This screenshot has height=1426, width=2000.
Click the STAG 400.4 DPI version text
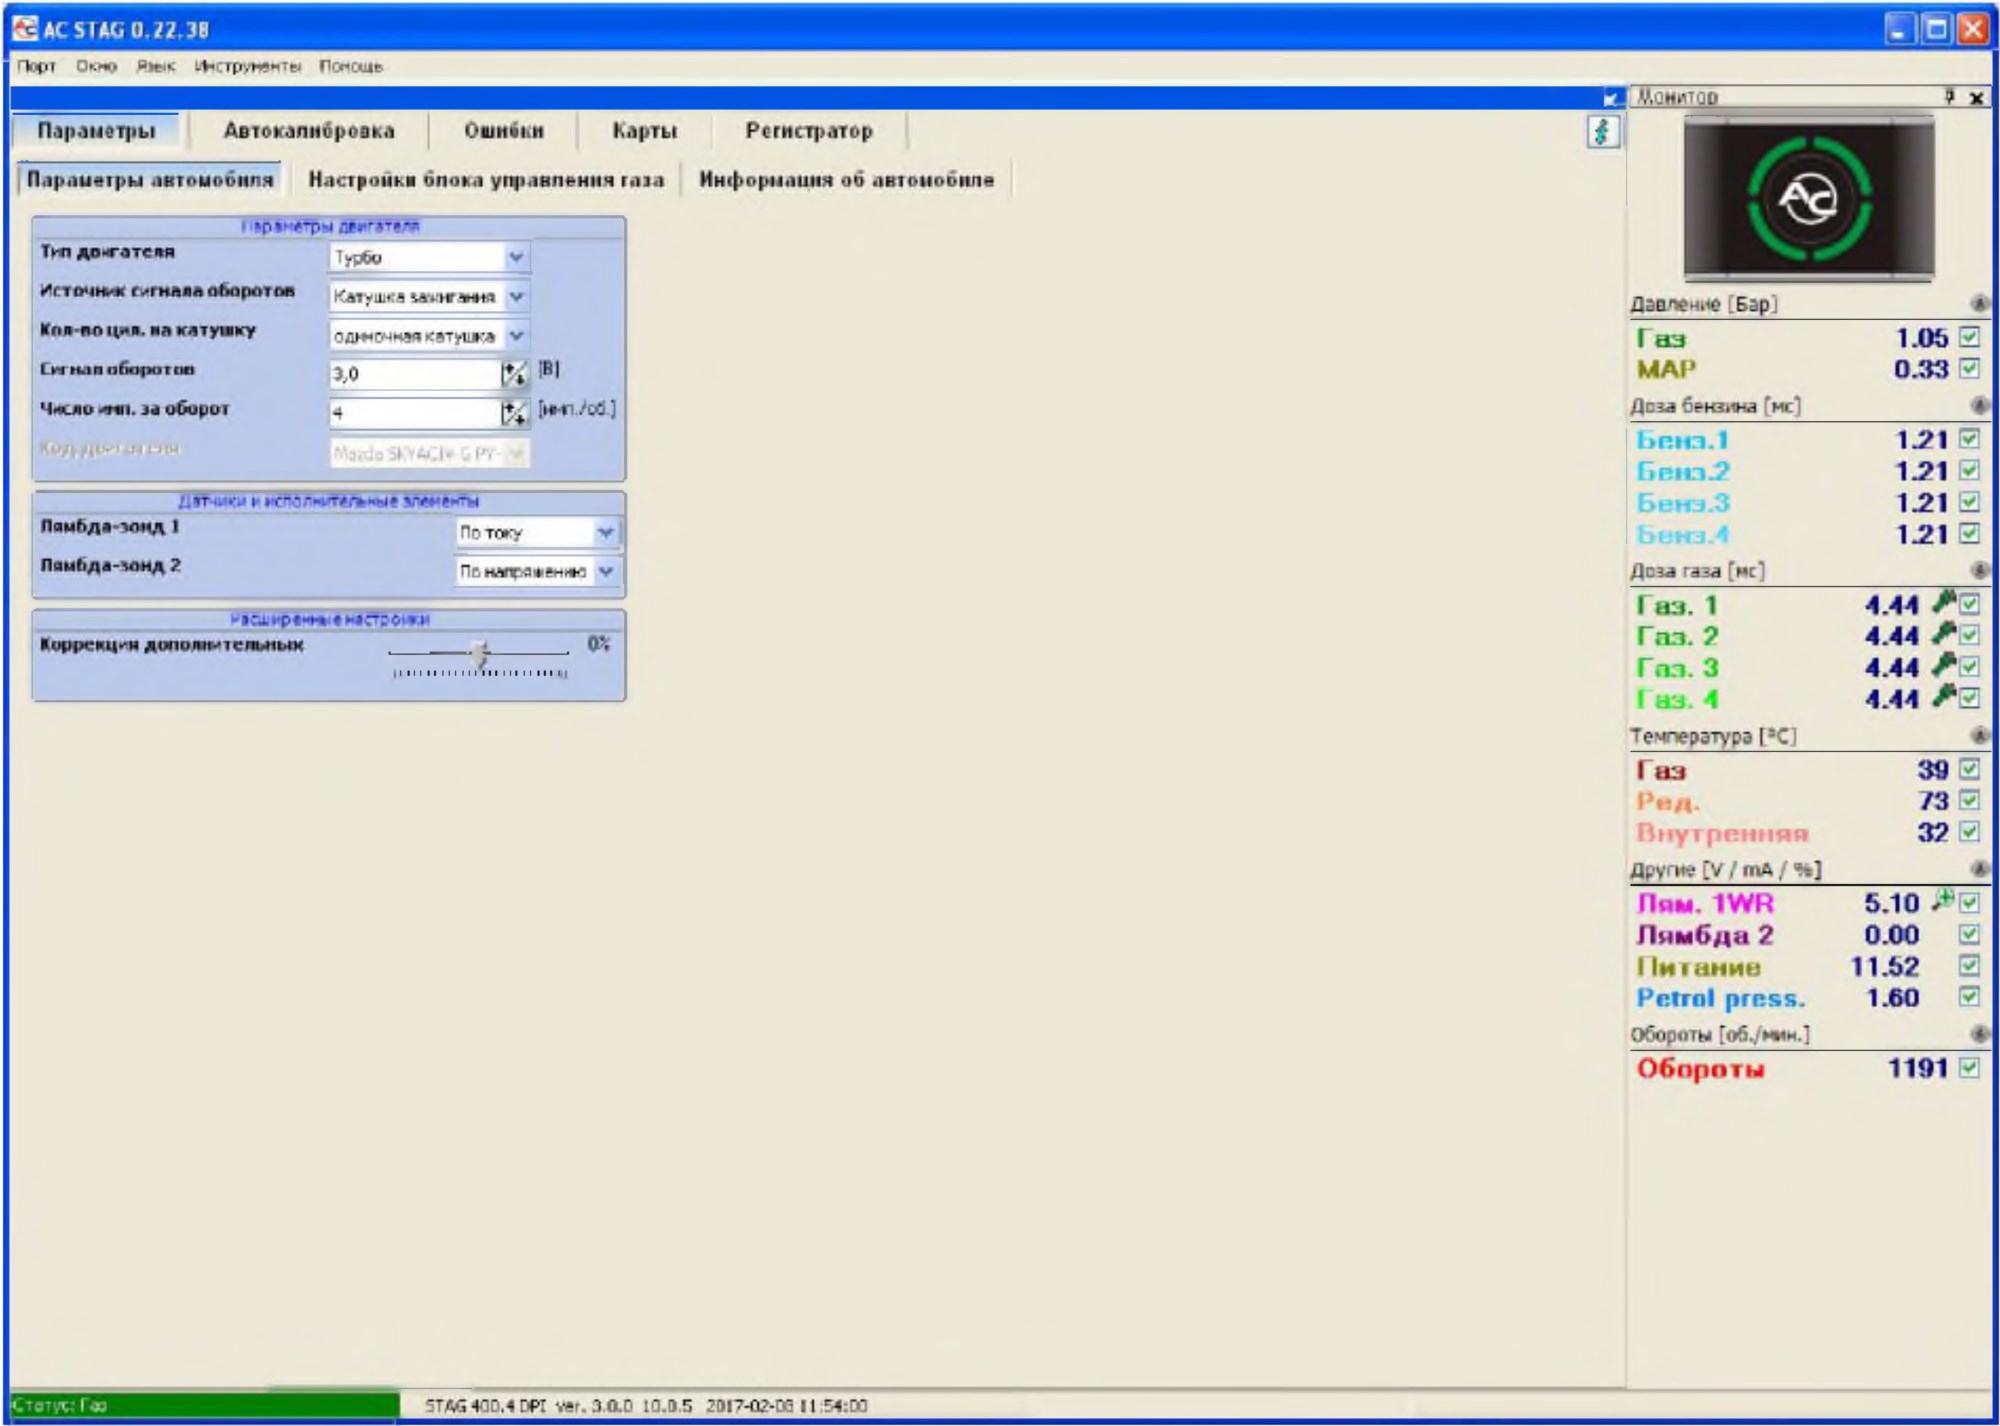pos(646,1406)
